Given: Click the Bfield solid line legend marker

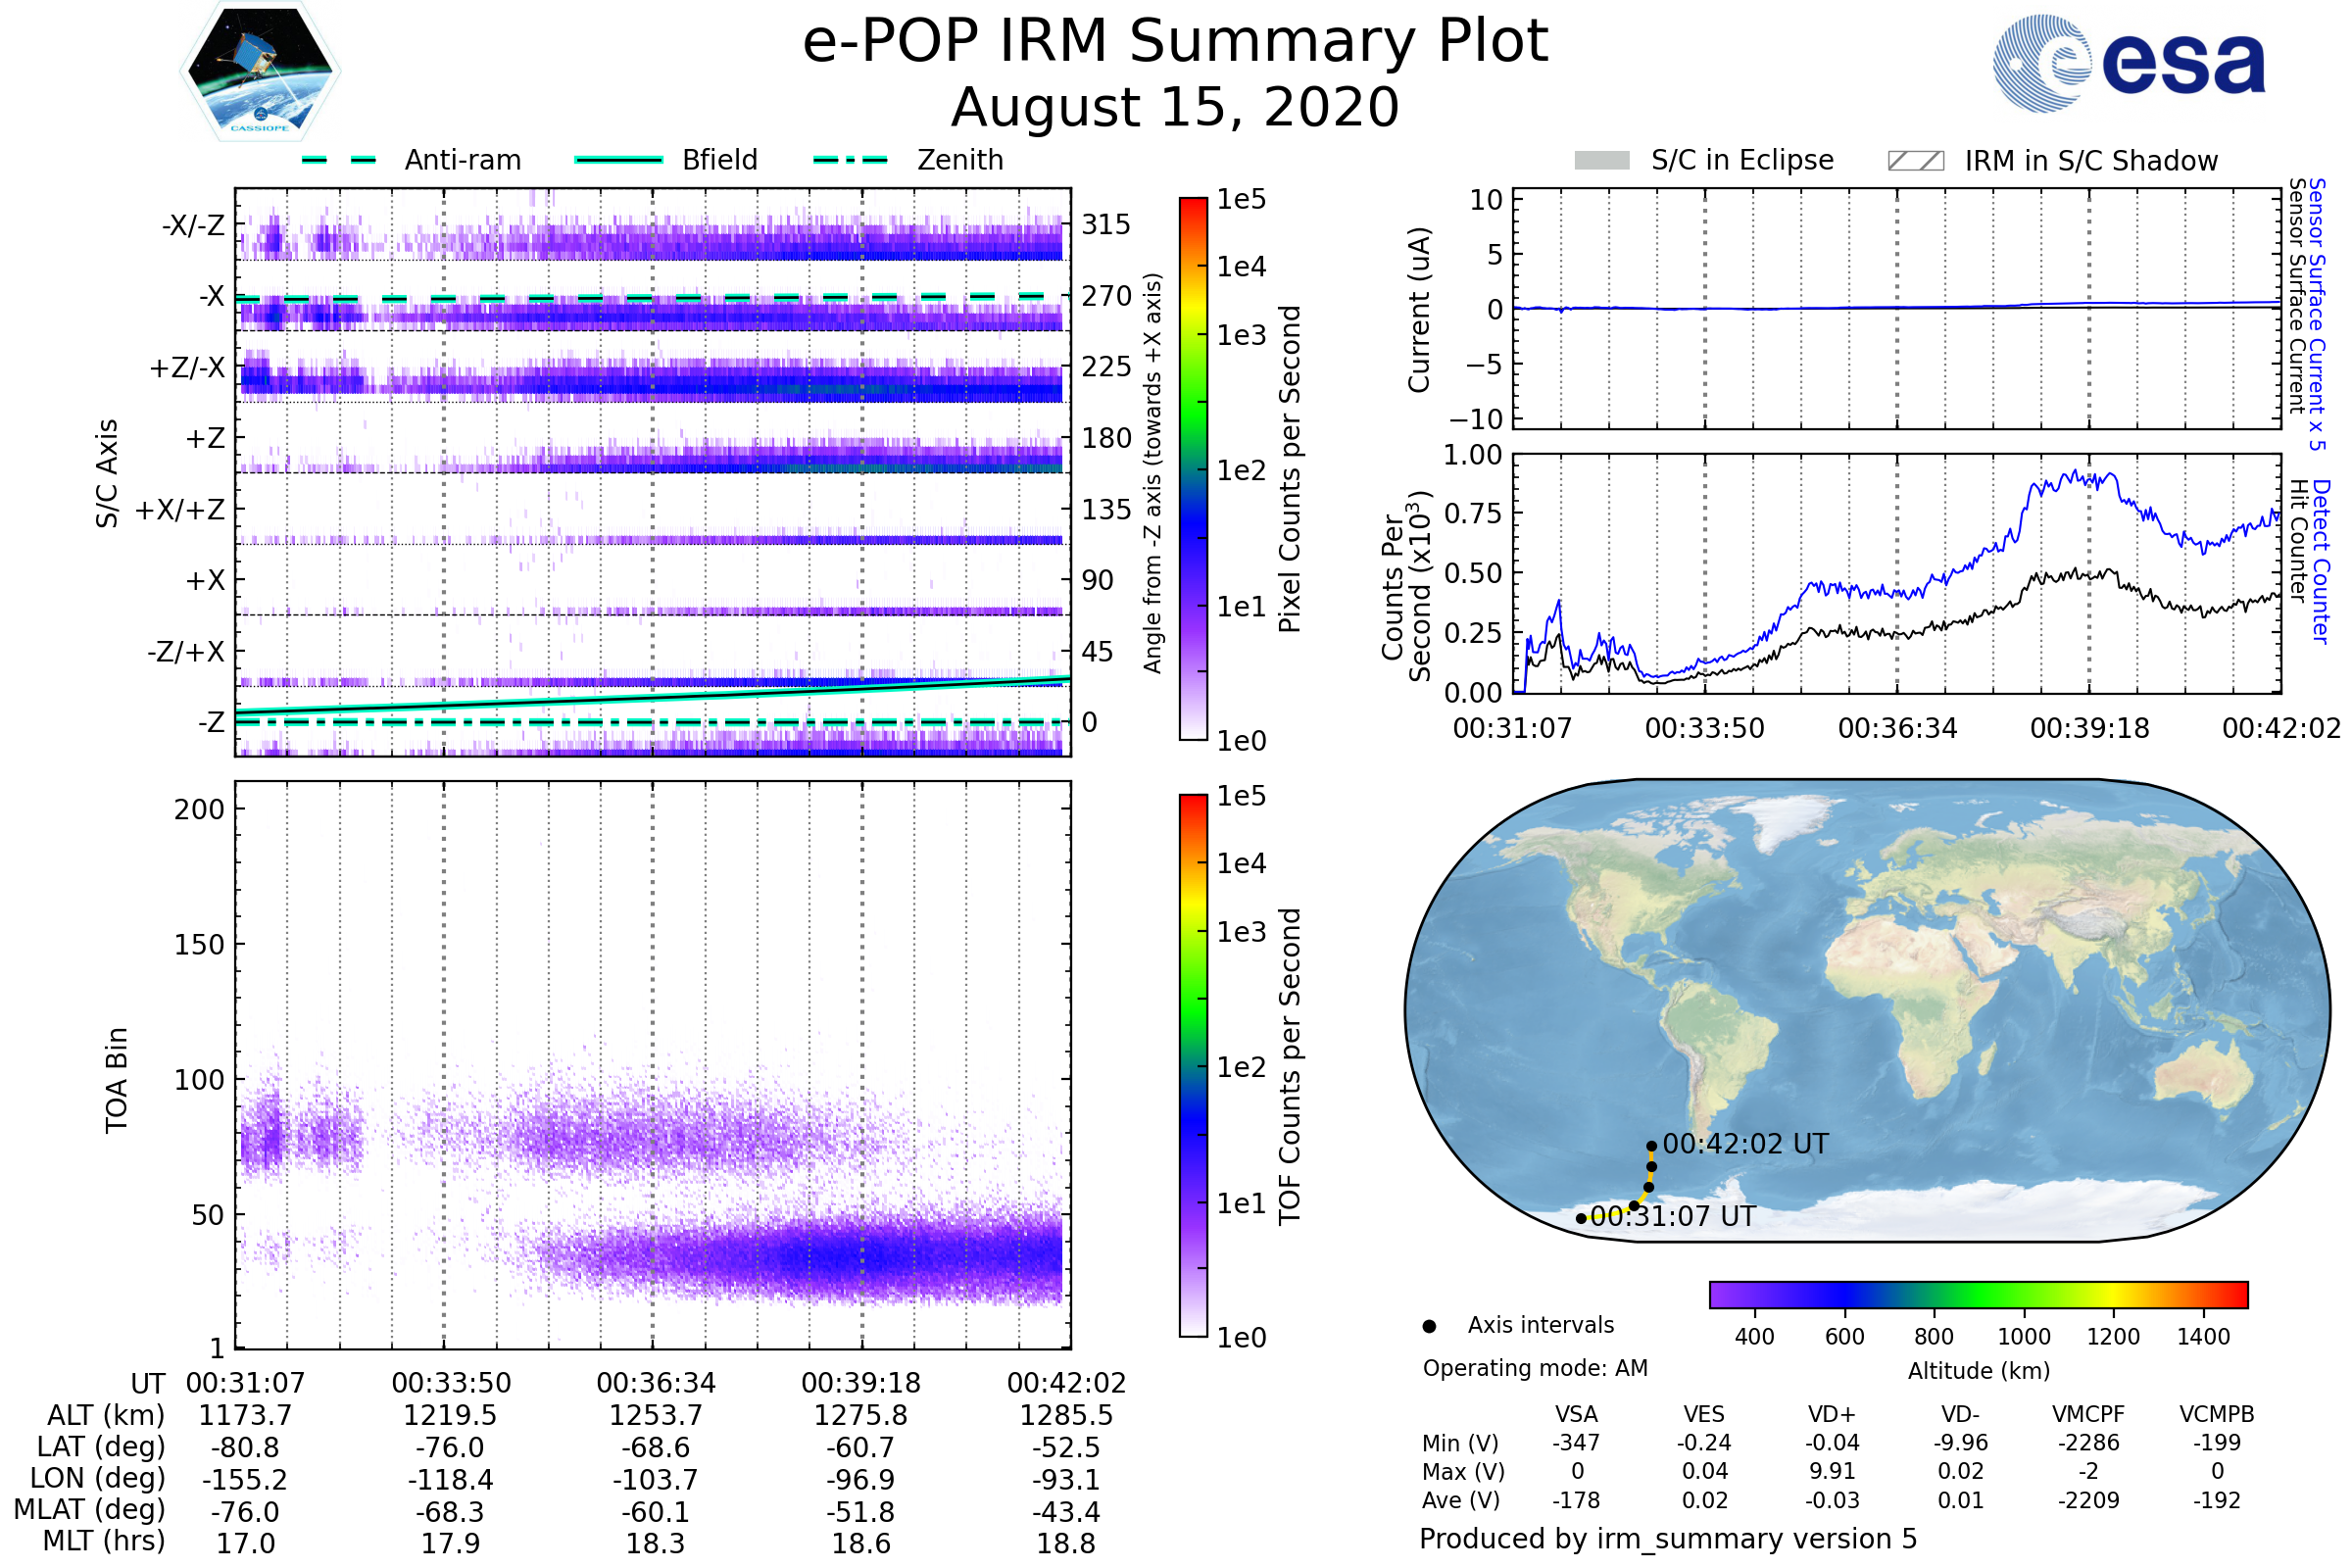Looking at the screenshot, I should coord(619,160).
